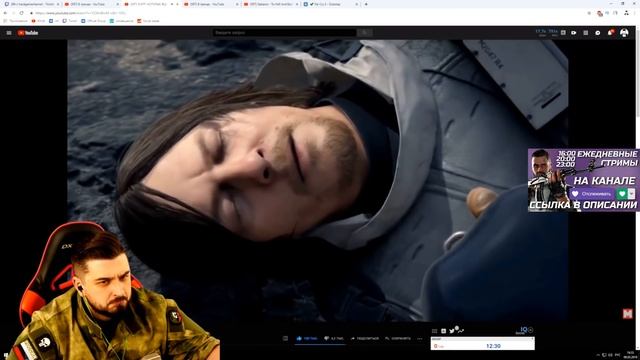Viewport: 640px width, 360px height.
Task: Click the YouTube search magnifier button
Action: pos(364,33)
